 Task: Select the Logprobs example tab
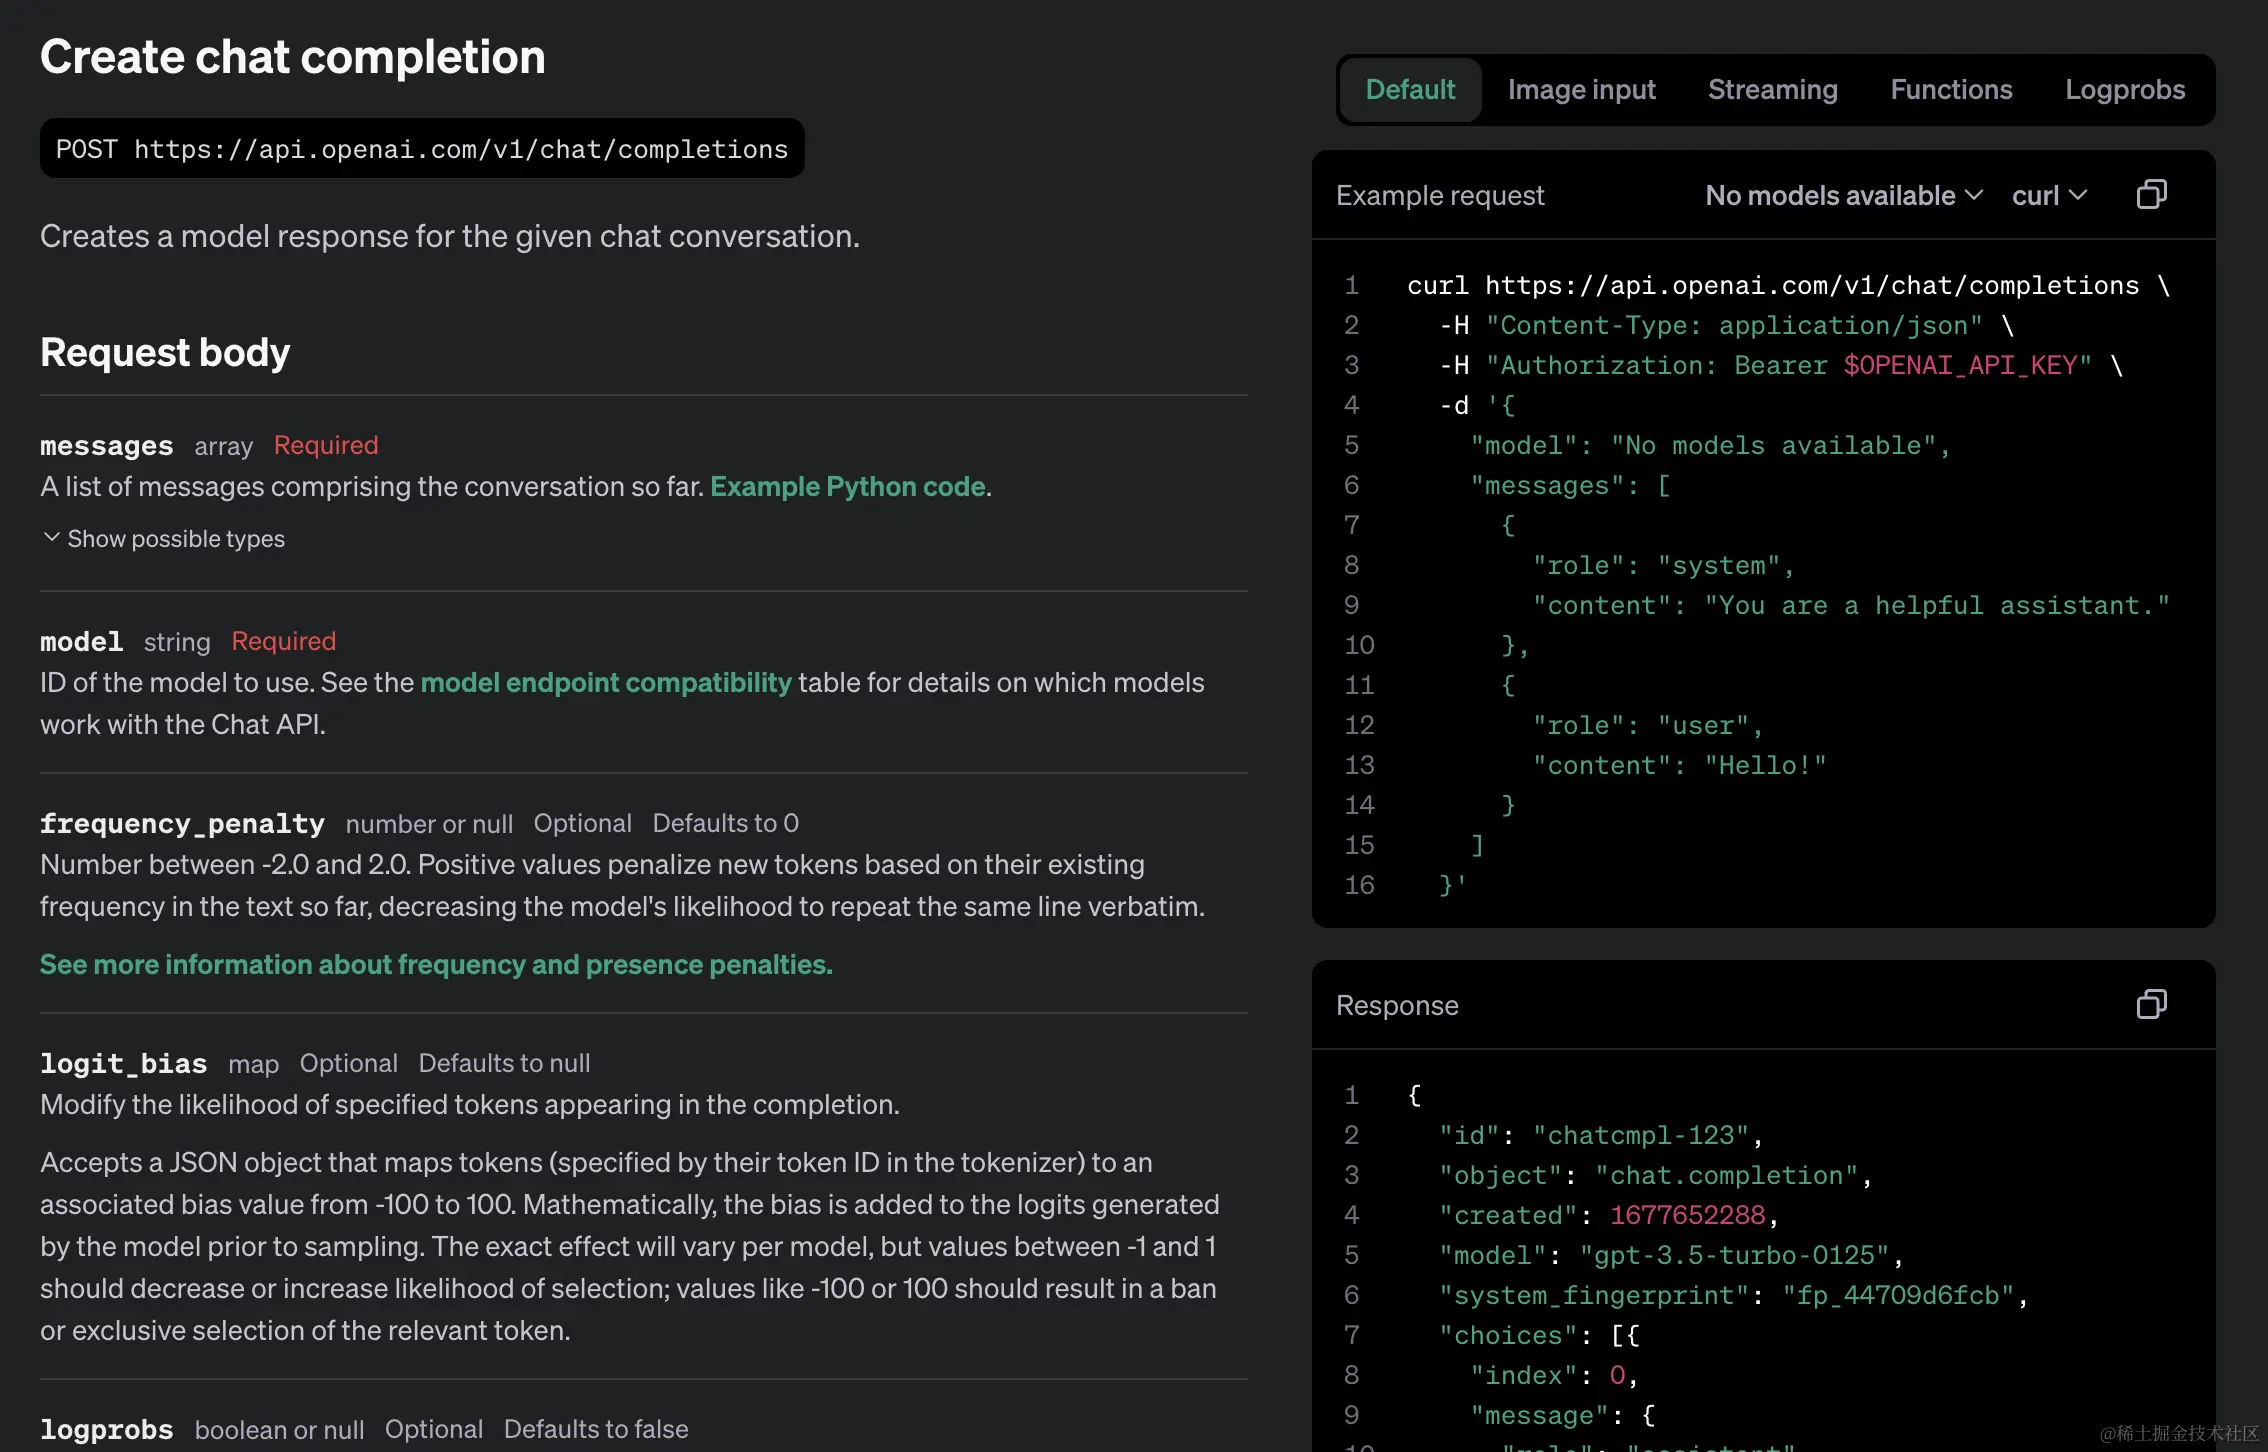[x=2125, y=89]
